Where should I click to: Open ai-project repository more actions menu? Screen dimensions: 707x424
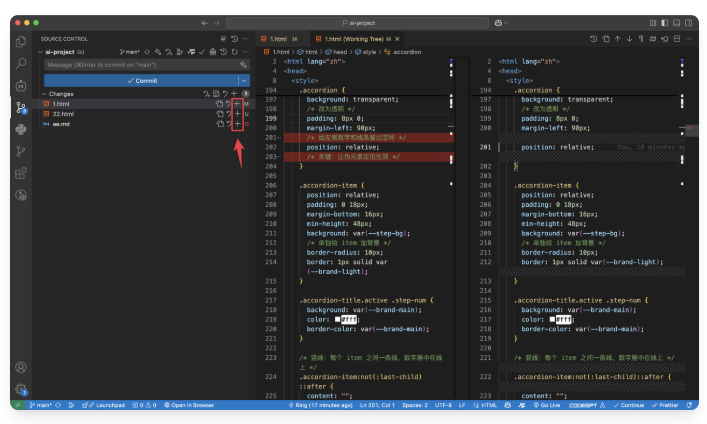pos(245,52)
